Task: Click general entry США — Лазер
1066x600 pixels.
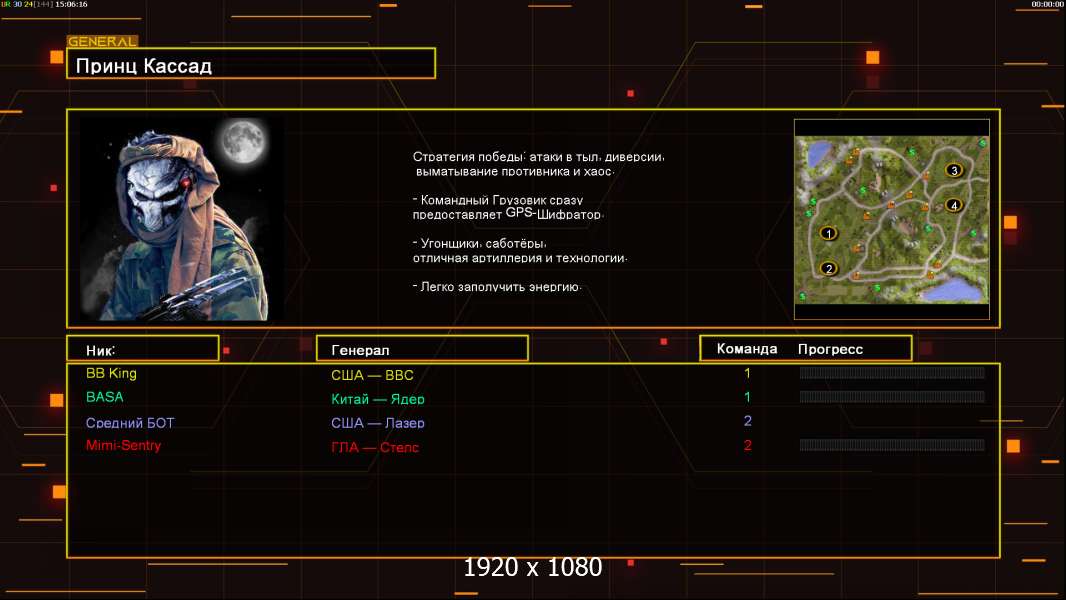Action: pyautogui.click(x=377, y=423)
